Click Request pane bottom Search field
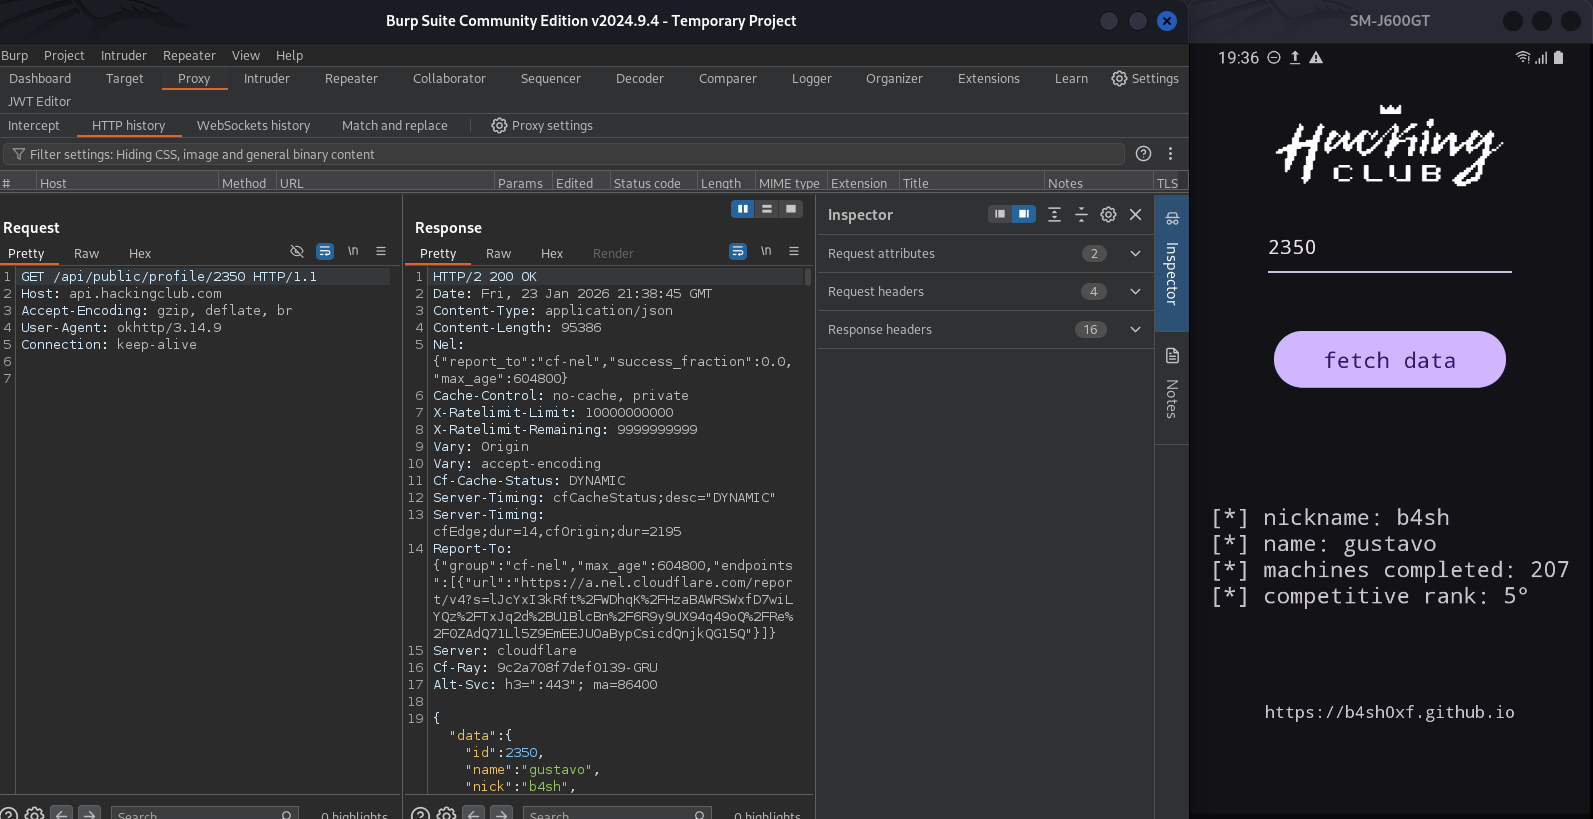 [205, 815]
